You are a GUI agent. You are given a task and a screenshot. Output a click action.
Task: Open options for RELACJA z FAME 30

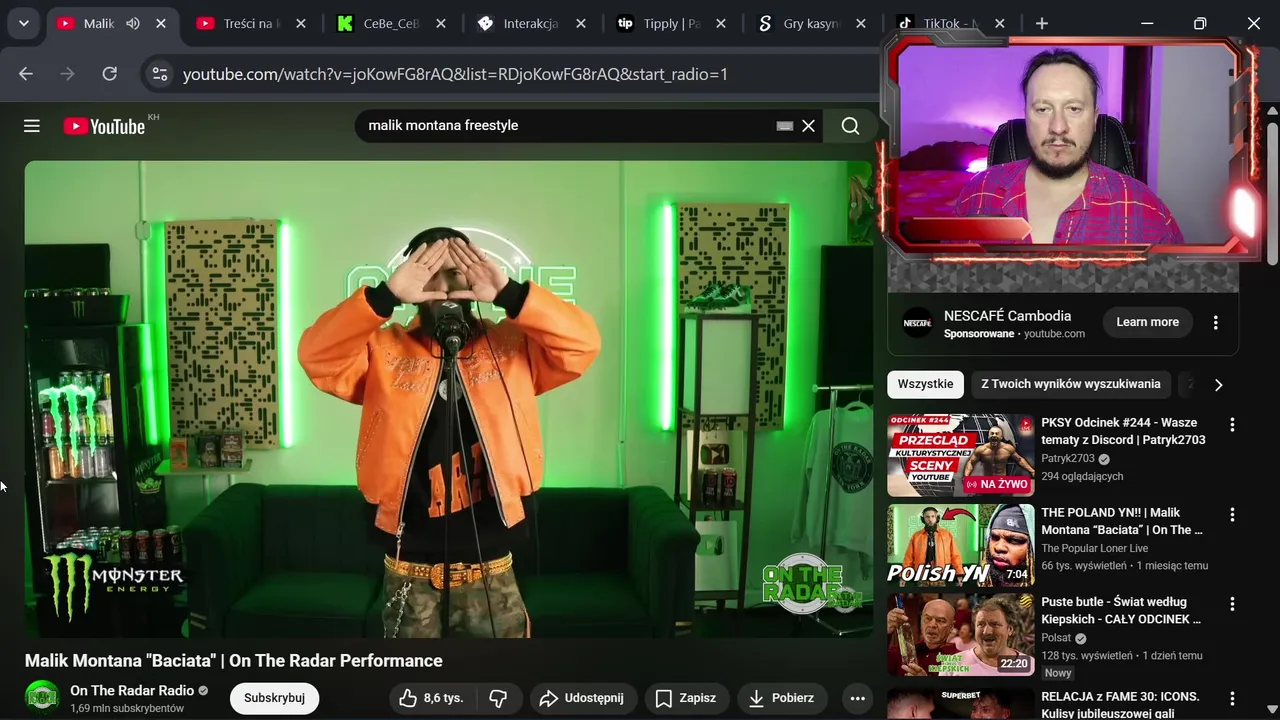[x=1232, y=699]
